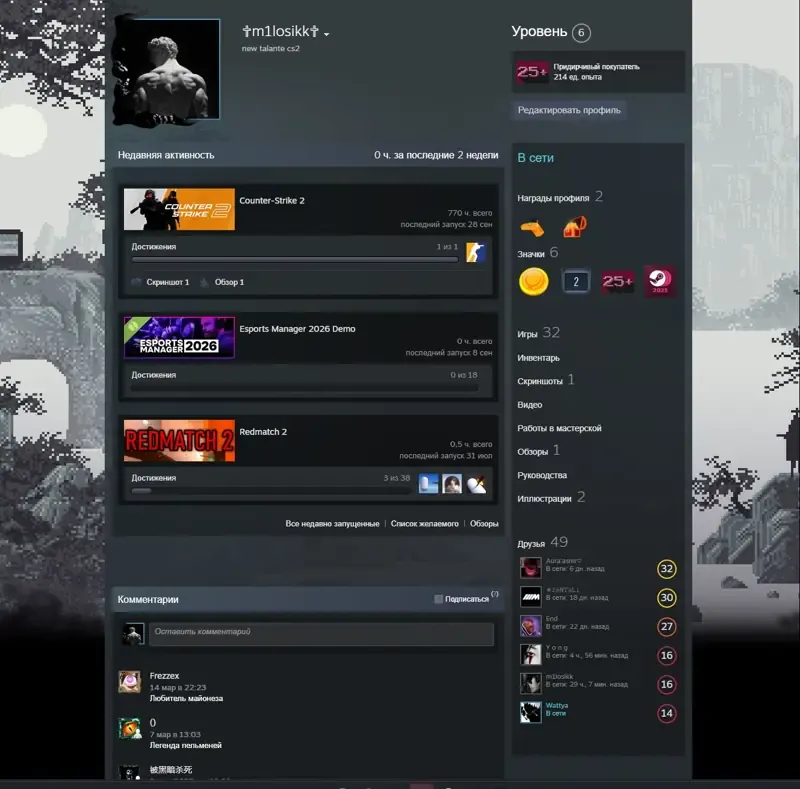Click the Counter-Strike 2 achievement icon
Image resolution: width=800 pixels, height=789 pixels.
(476, 253)
